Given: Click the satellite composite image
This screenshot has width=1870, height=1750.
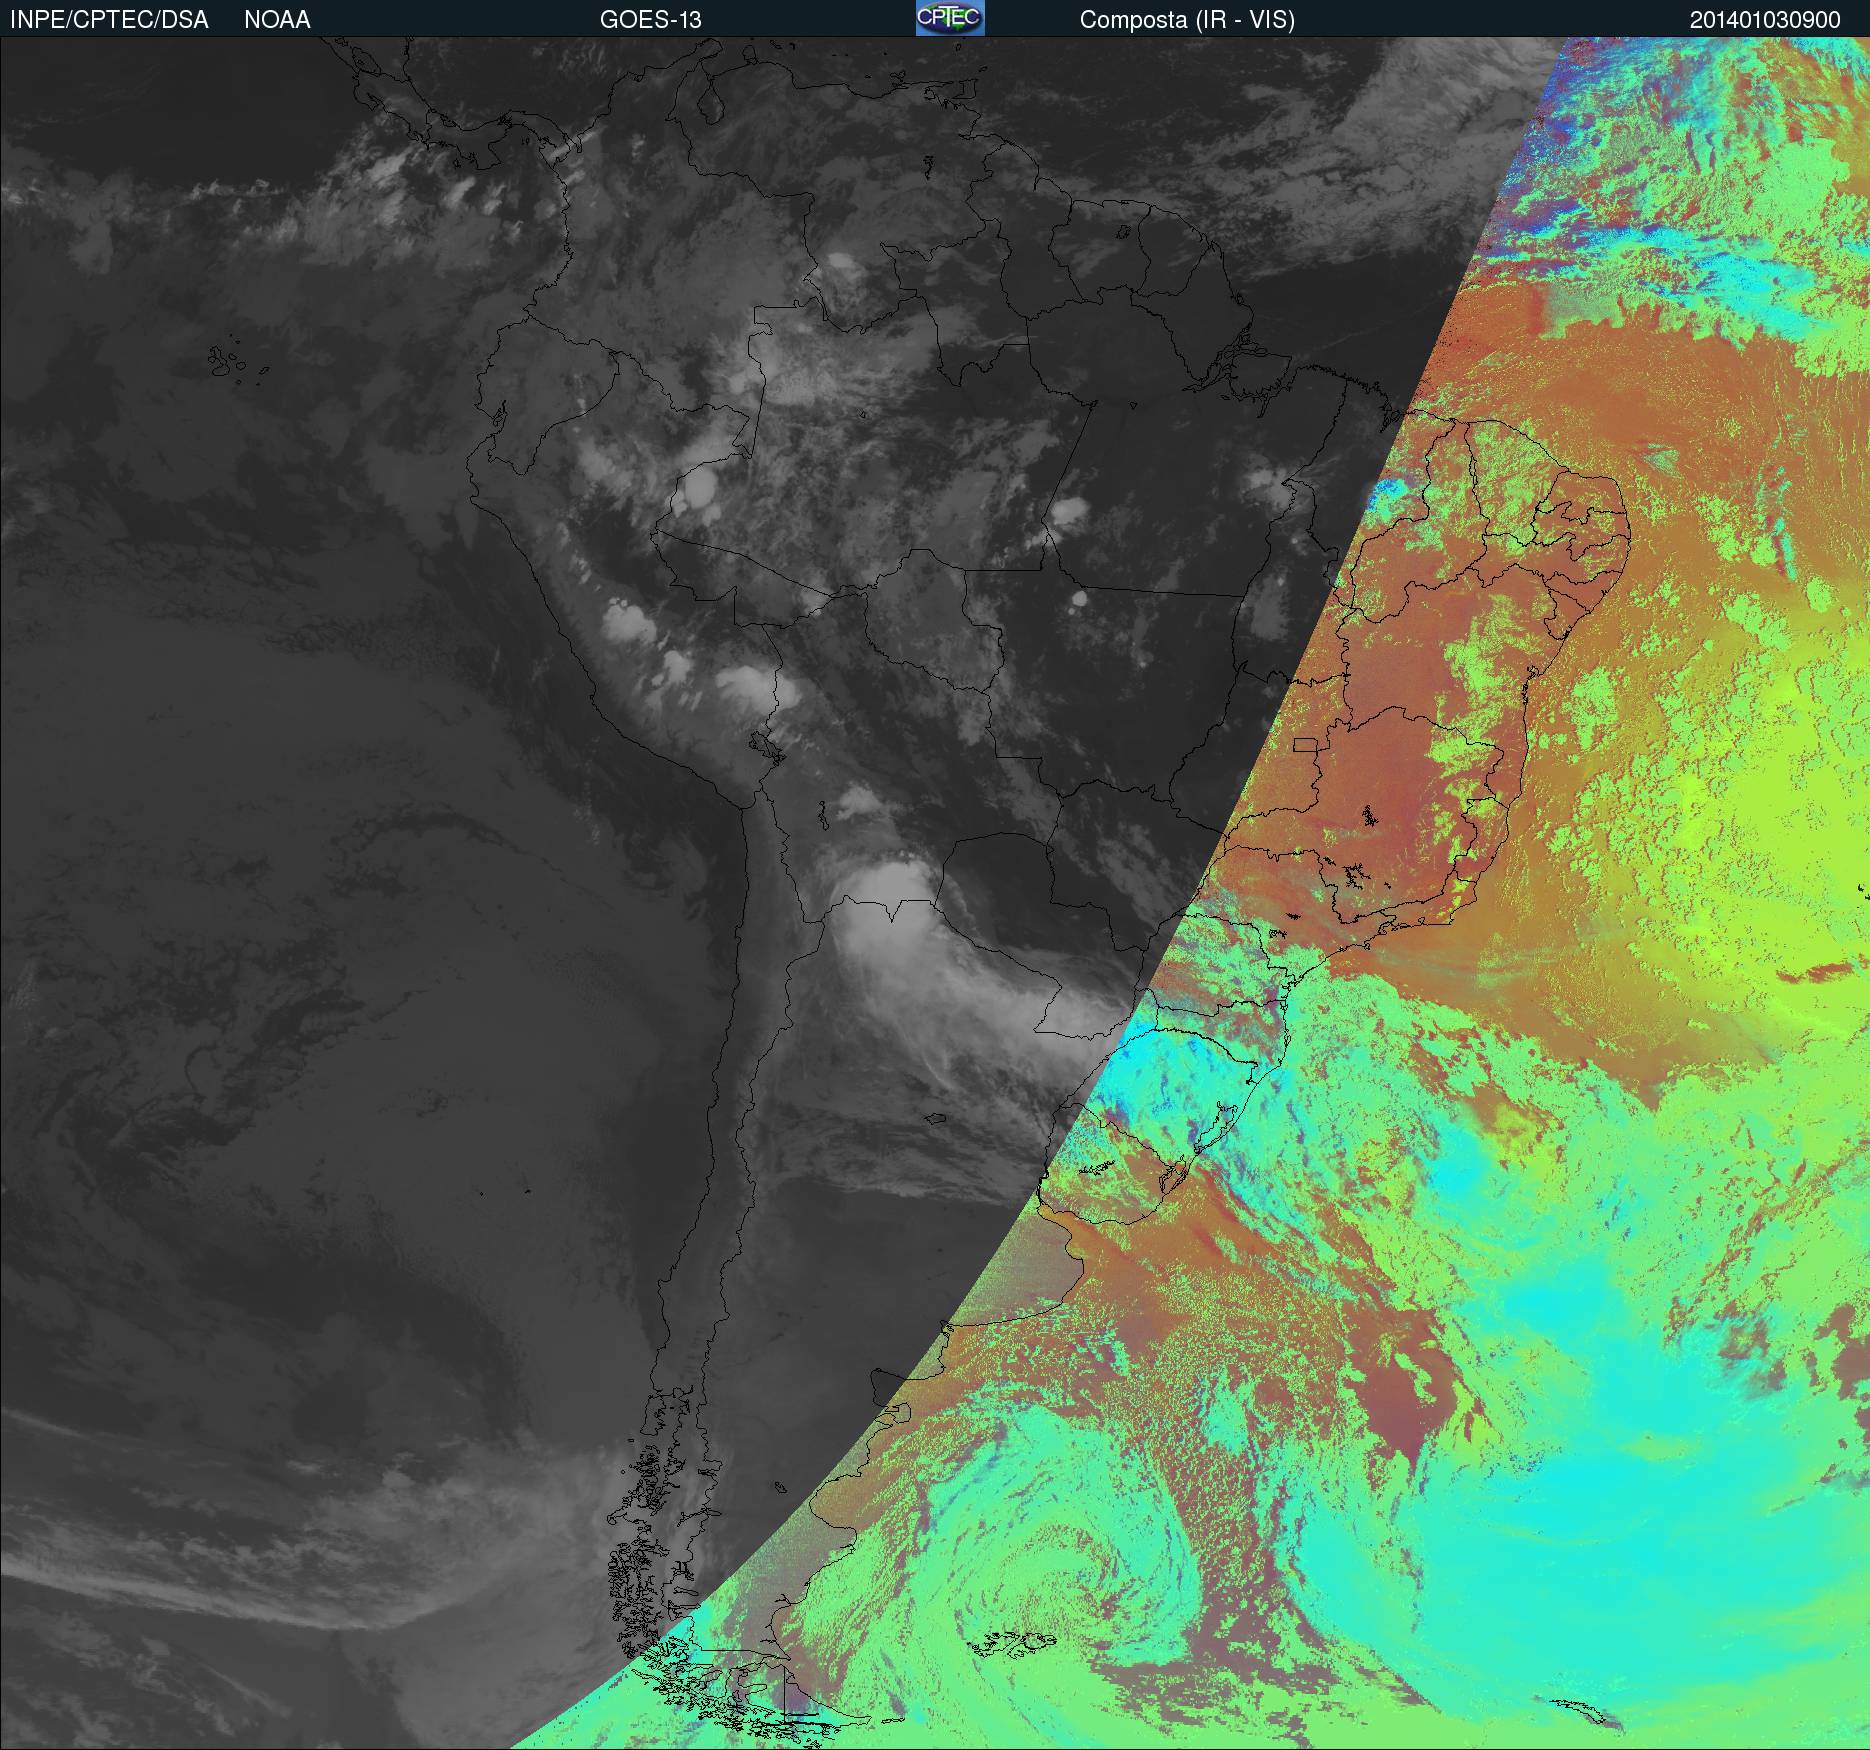Looking at the screenshot, I should coord(935,893).
